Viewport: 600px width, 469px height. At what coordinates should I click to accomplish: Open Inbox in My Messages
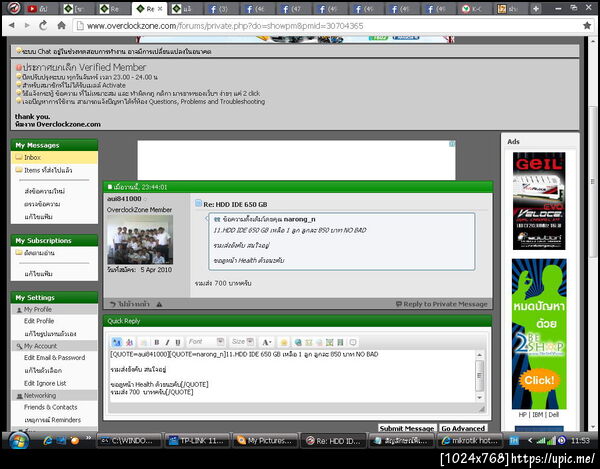[x=32, y=157]
